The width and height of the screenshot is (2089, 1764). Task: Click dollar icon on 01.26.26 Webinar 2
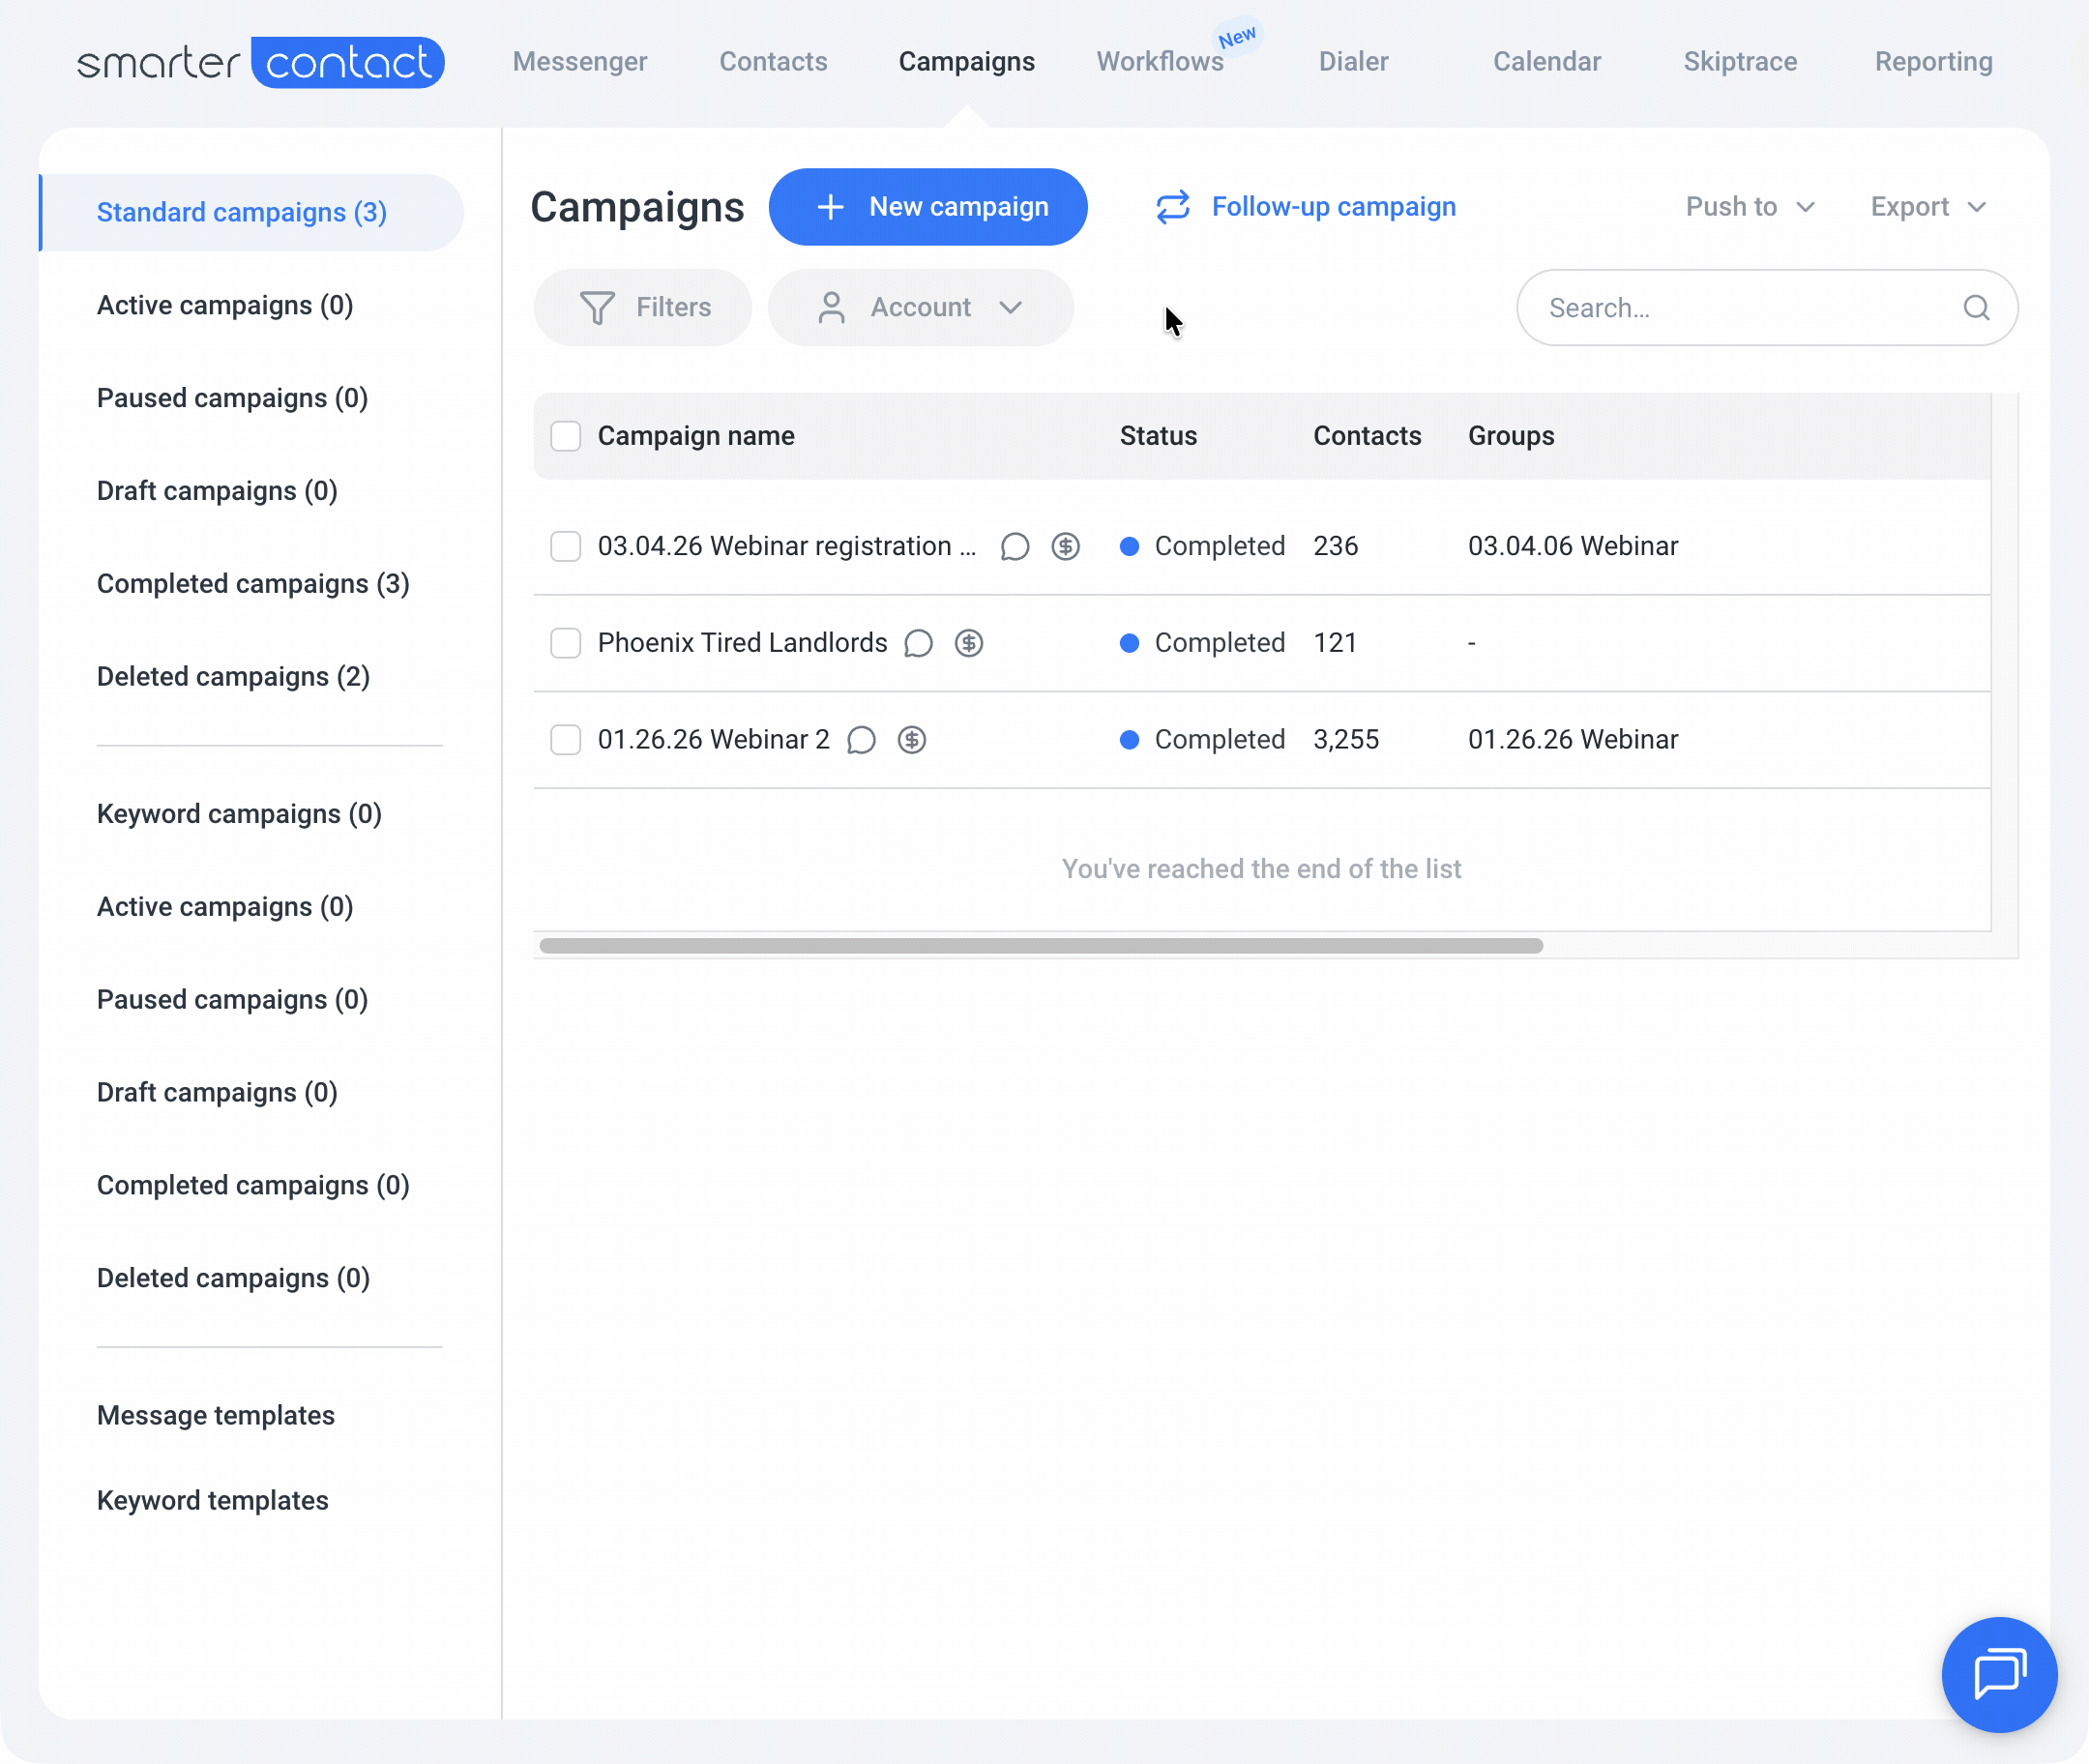[911, 740]
